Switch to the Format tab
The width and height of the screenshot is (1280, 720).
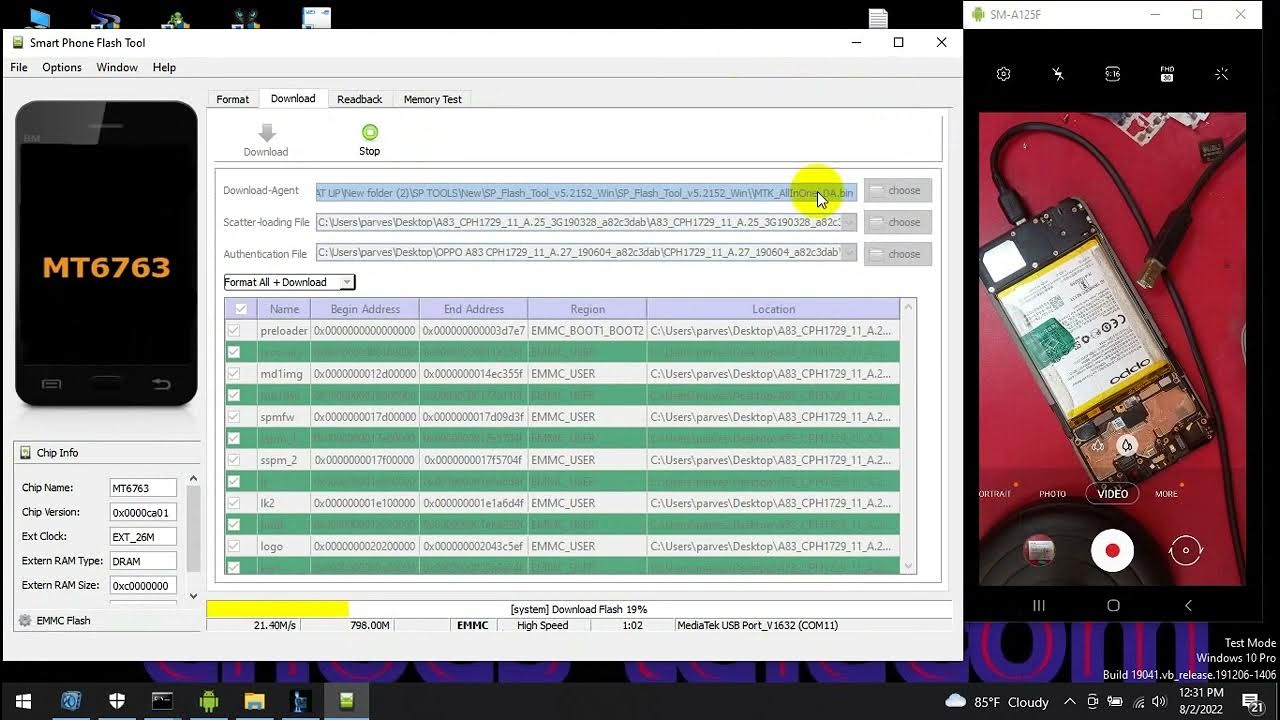click(233, 99)
